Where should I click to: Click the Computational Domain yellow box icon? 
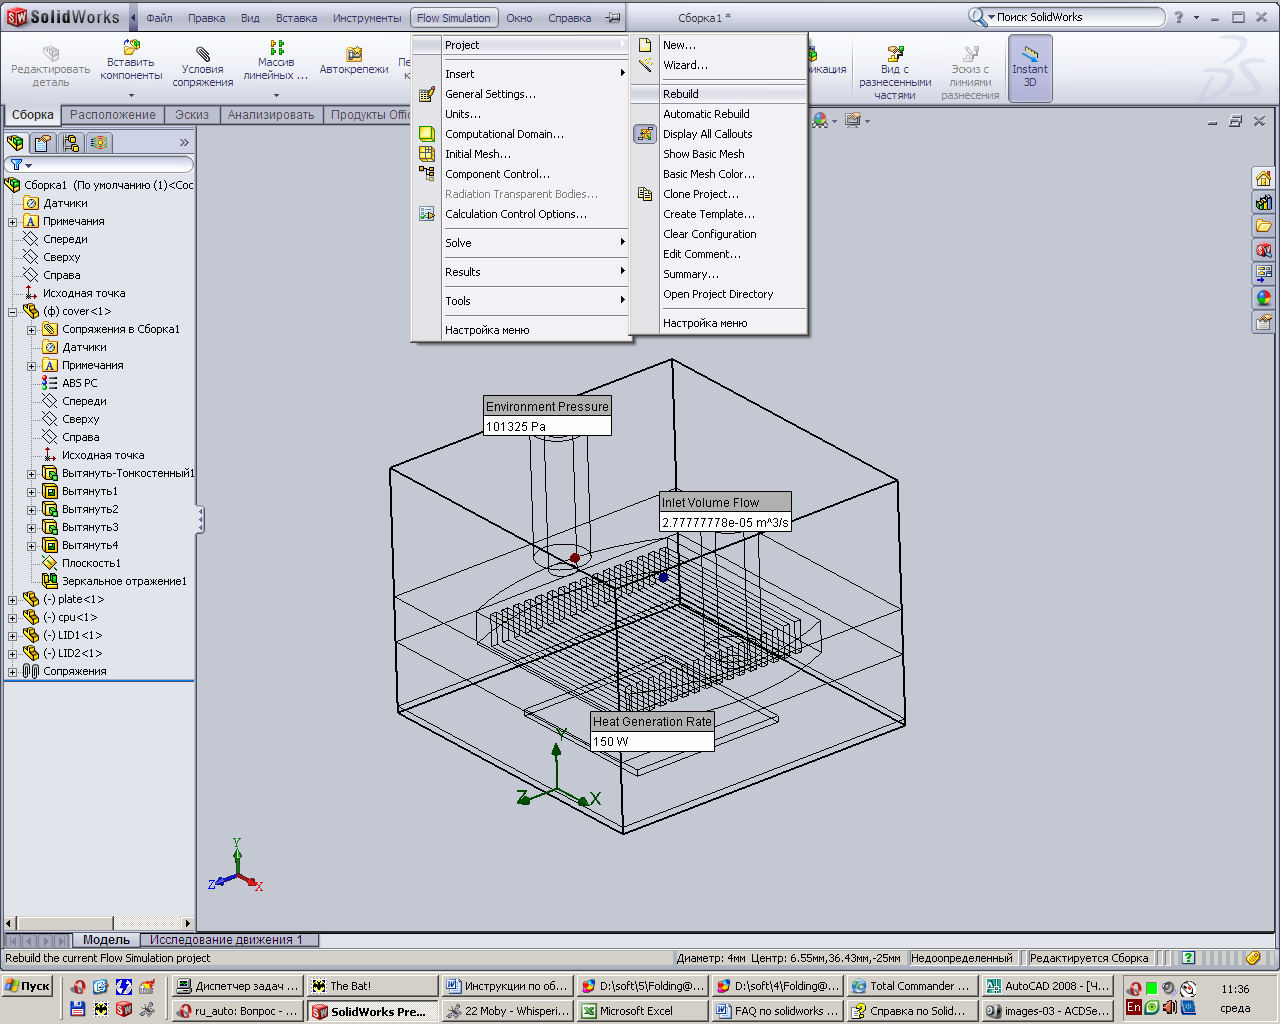tap(427, 134)
